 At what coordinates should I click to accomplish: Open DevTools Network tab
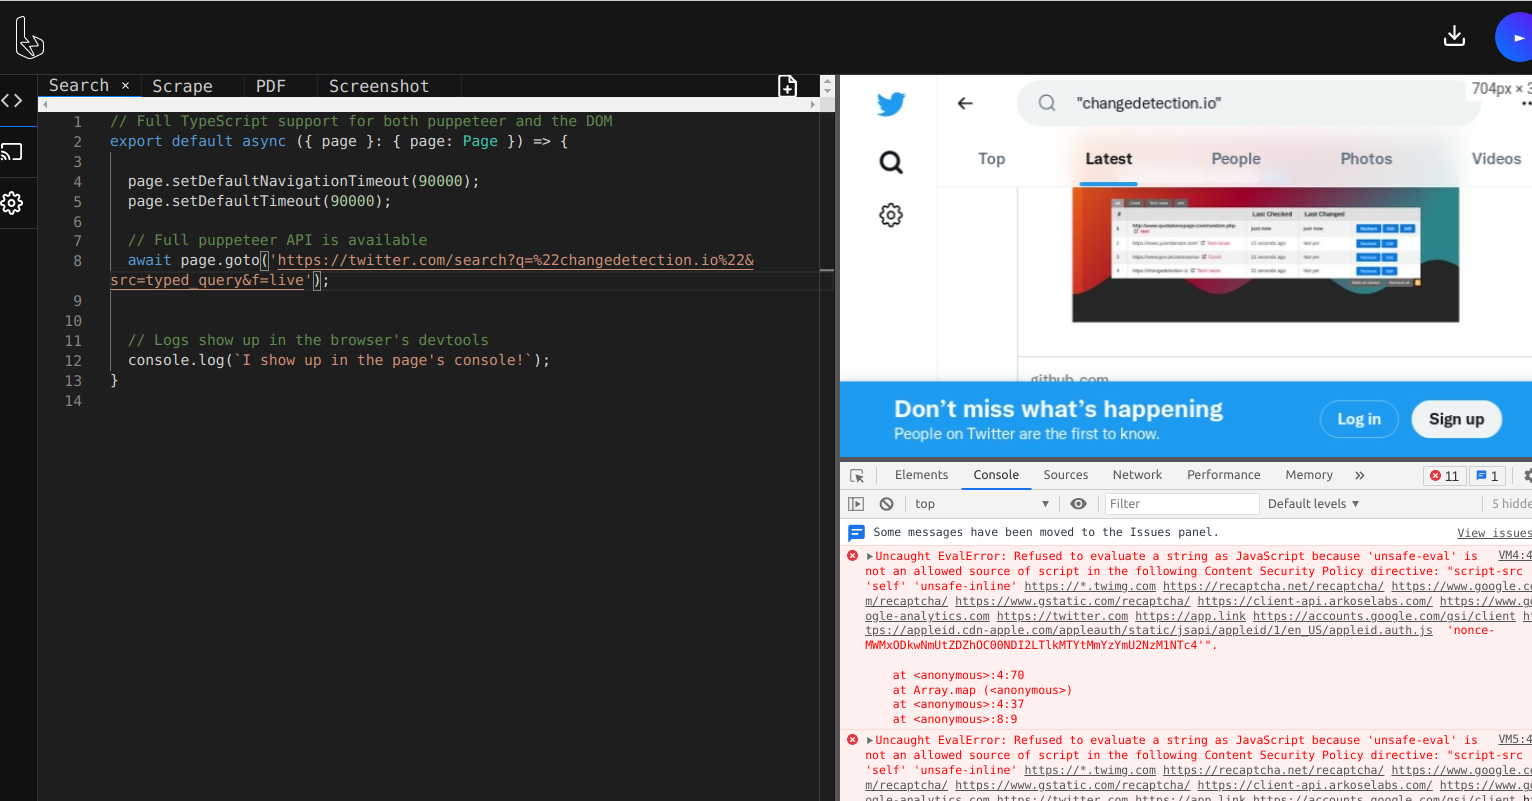1138,475
